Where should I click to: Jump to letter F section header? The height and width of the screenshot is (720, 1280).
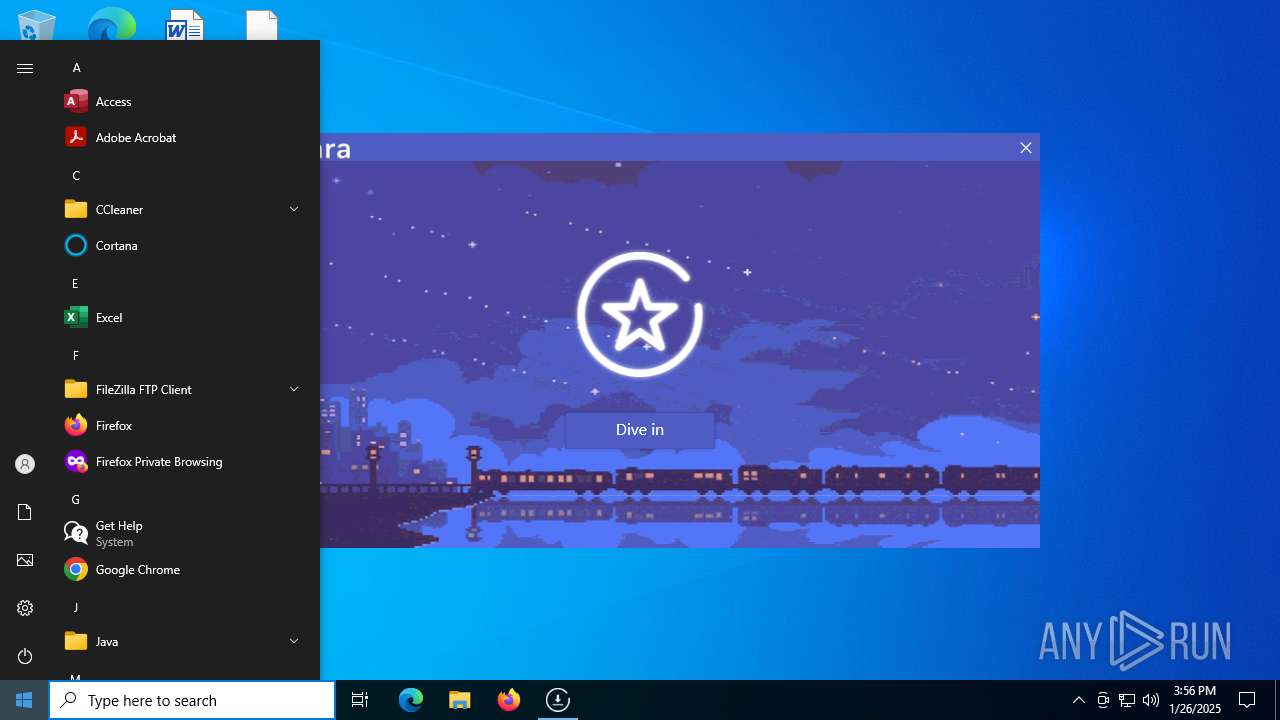pos(75,356)
